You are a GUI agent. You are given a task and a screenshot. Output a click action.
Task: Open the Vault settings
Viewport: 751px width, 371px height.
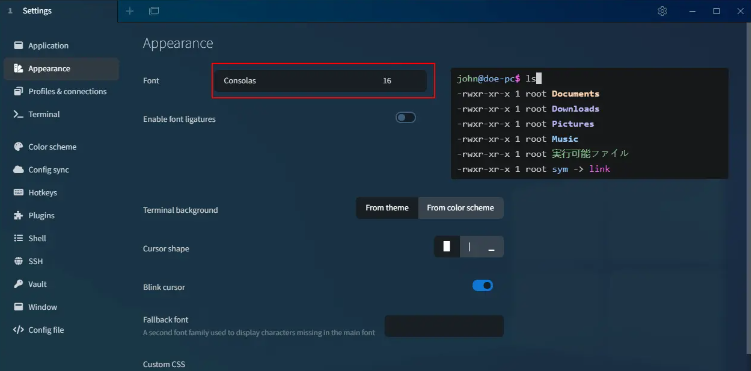point(61,284)
